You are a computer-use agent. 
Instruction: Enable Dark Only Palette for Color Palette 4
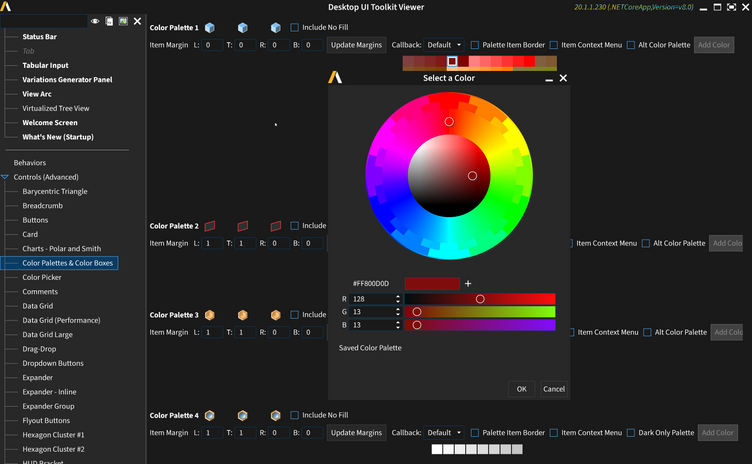pos(631,433)
